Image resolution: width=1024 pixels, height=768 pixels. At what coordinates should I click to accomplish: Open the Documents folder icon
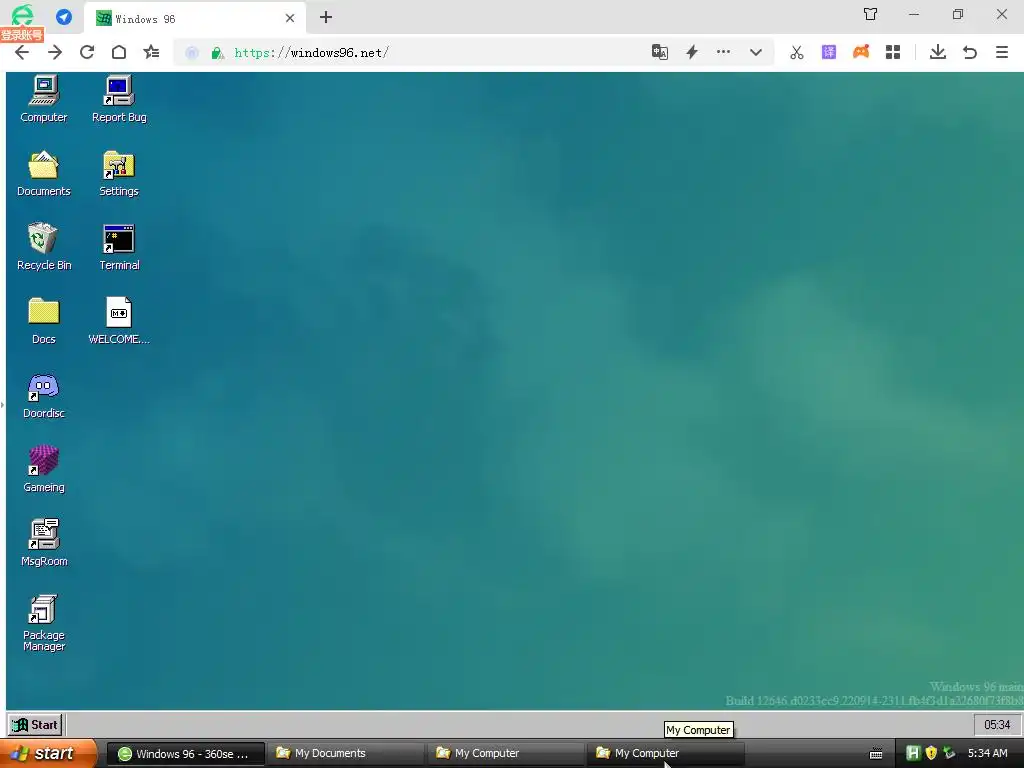pyautogui.click(x=44, y=173)
